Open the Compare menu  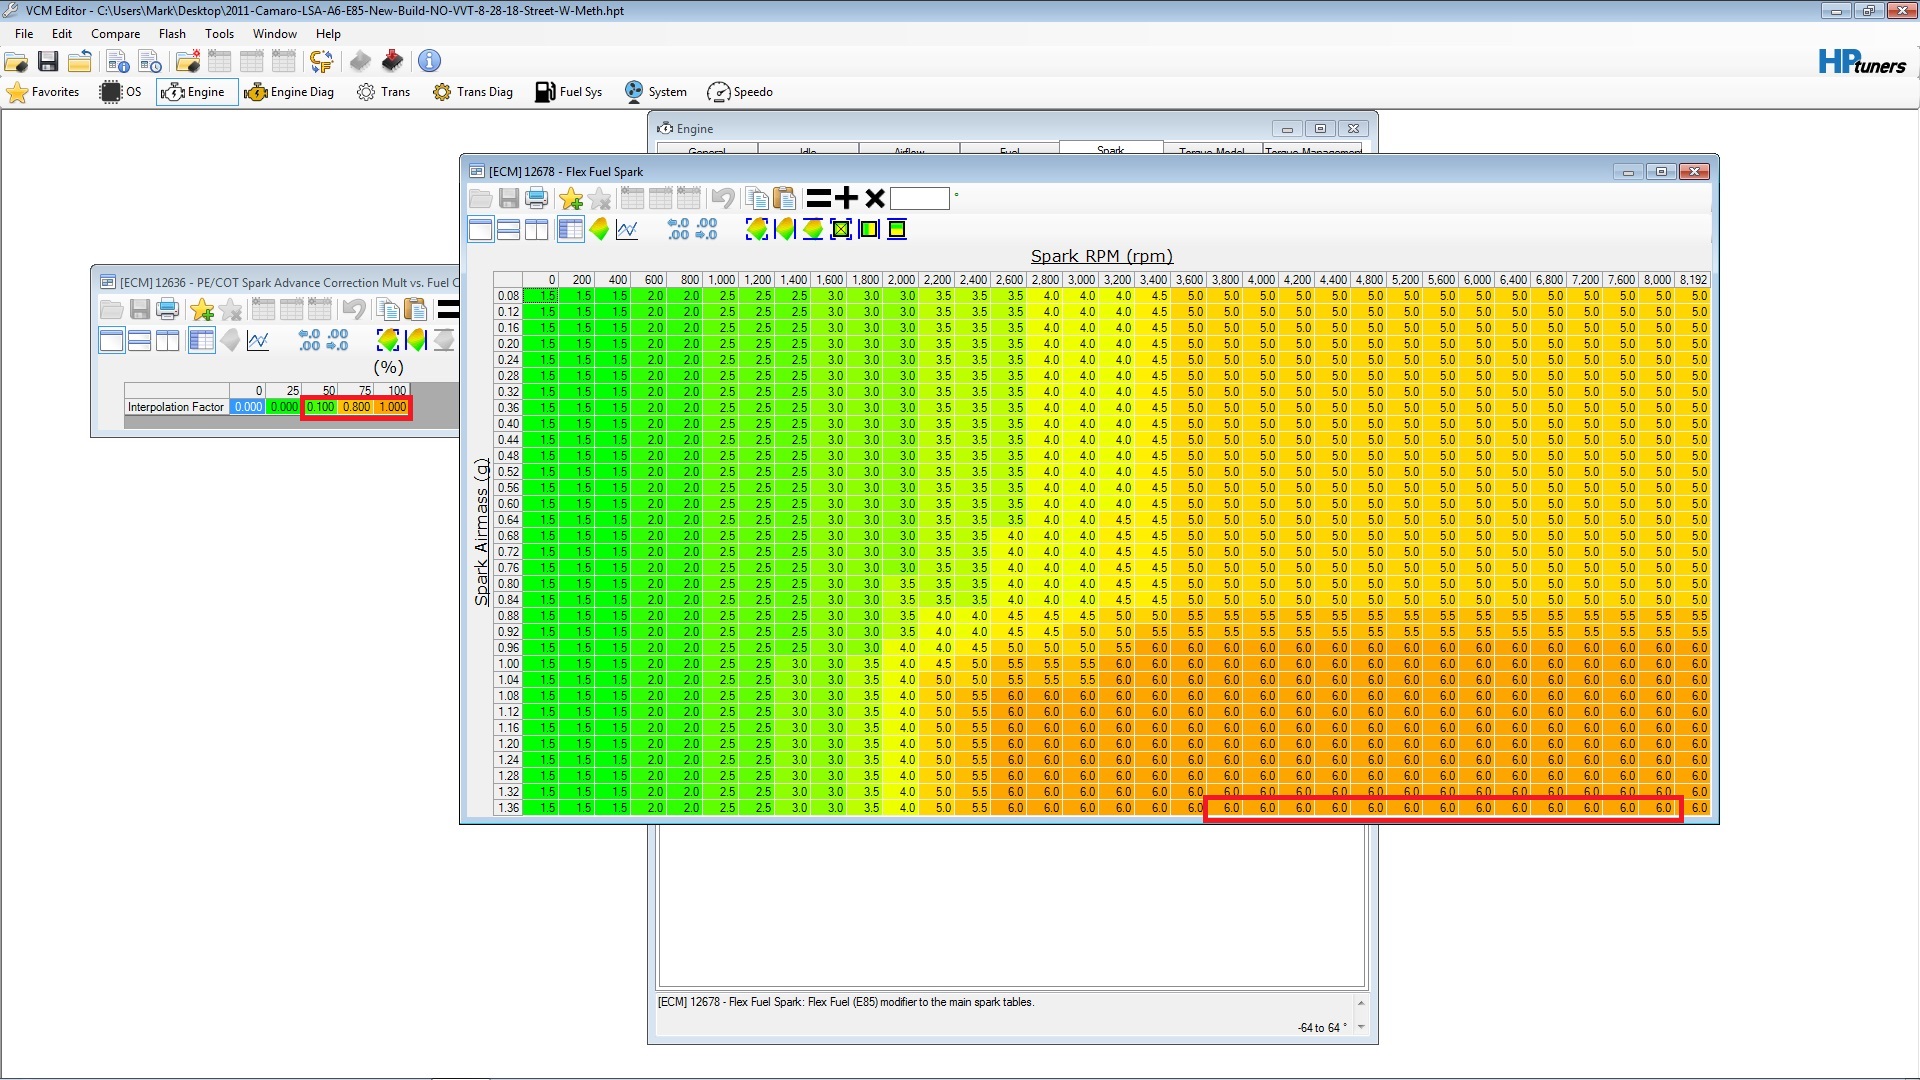click(x=115, y=34)
